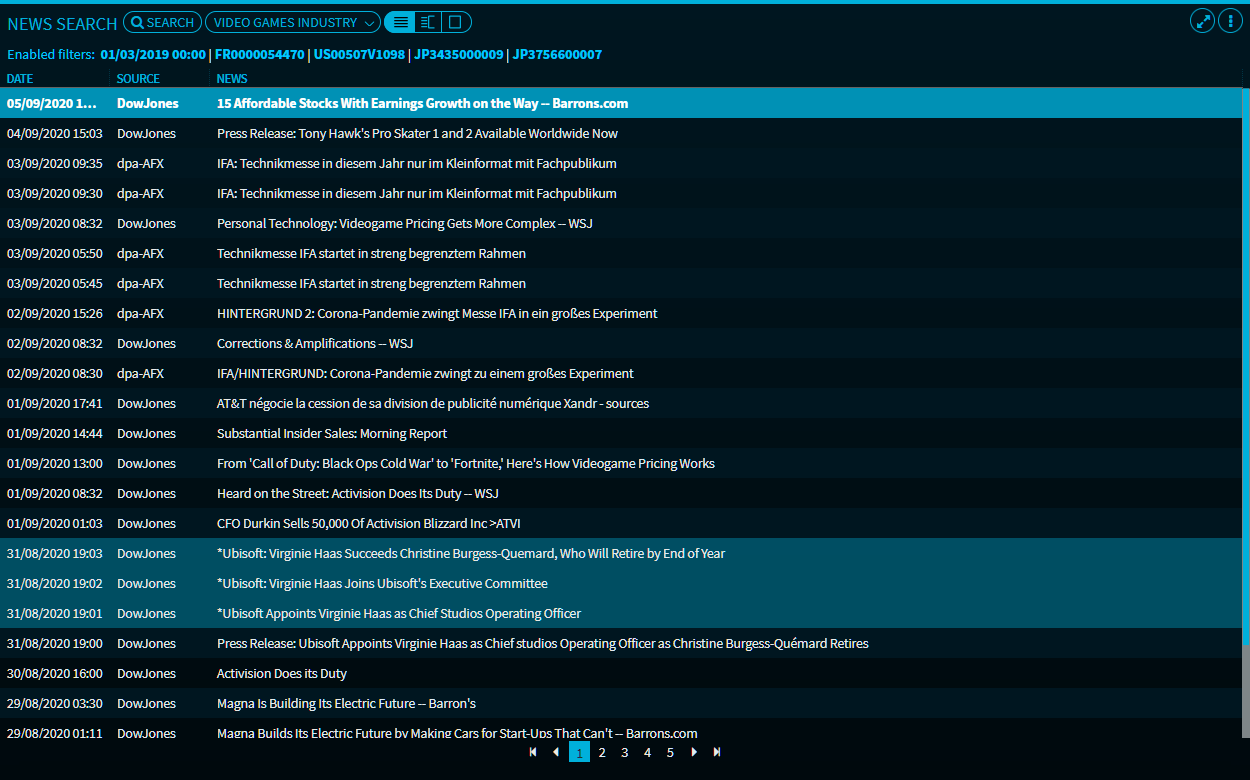Image resolution: width=1250 pixels, height=780 pixels.
Task: Open the Video Games Industry dropdown
Action: [x=292, y=22]
